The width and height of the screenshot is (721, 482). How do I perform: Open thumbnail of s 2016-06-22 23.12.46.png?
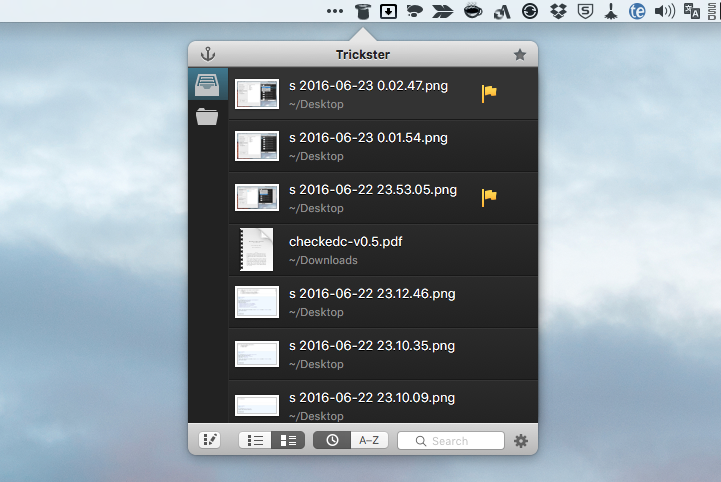click(257, 302)
